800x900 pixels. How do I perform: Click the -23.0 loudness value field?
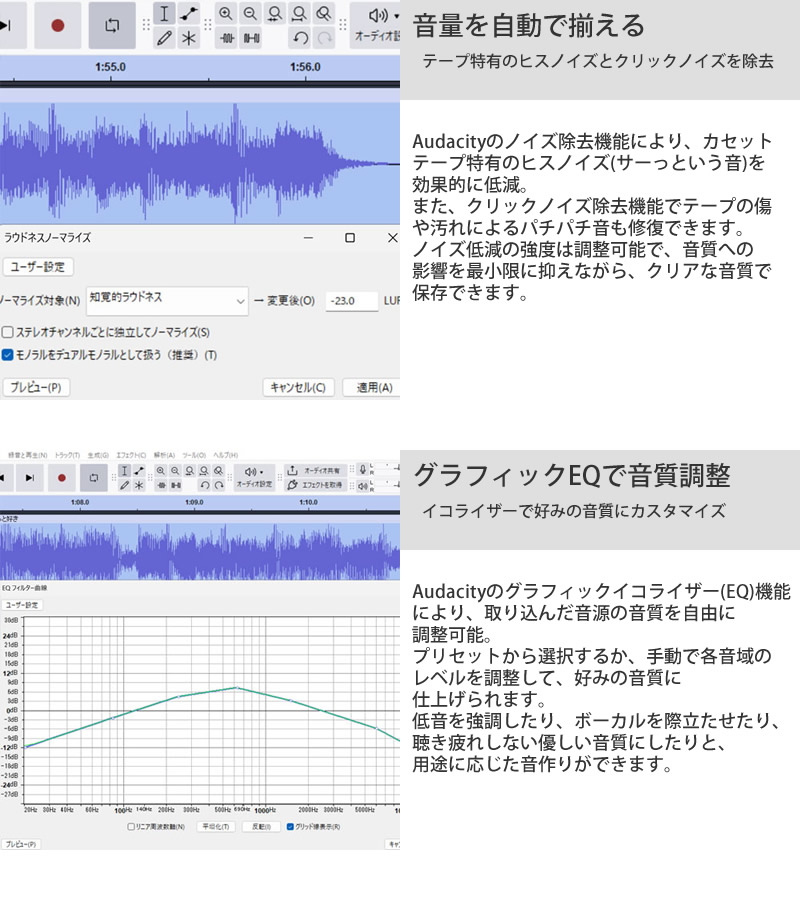(351, 300)
